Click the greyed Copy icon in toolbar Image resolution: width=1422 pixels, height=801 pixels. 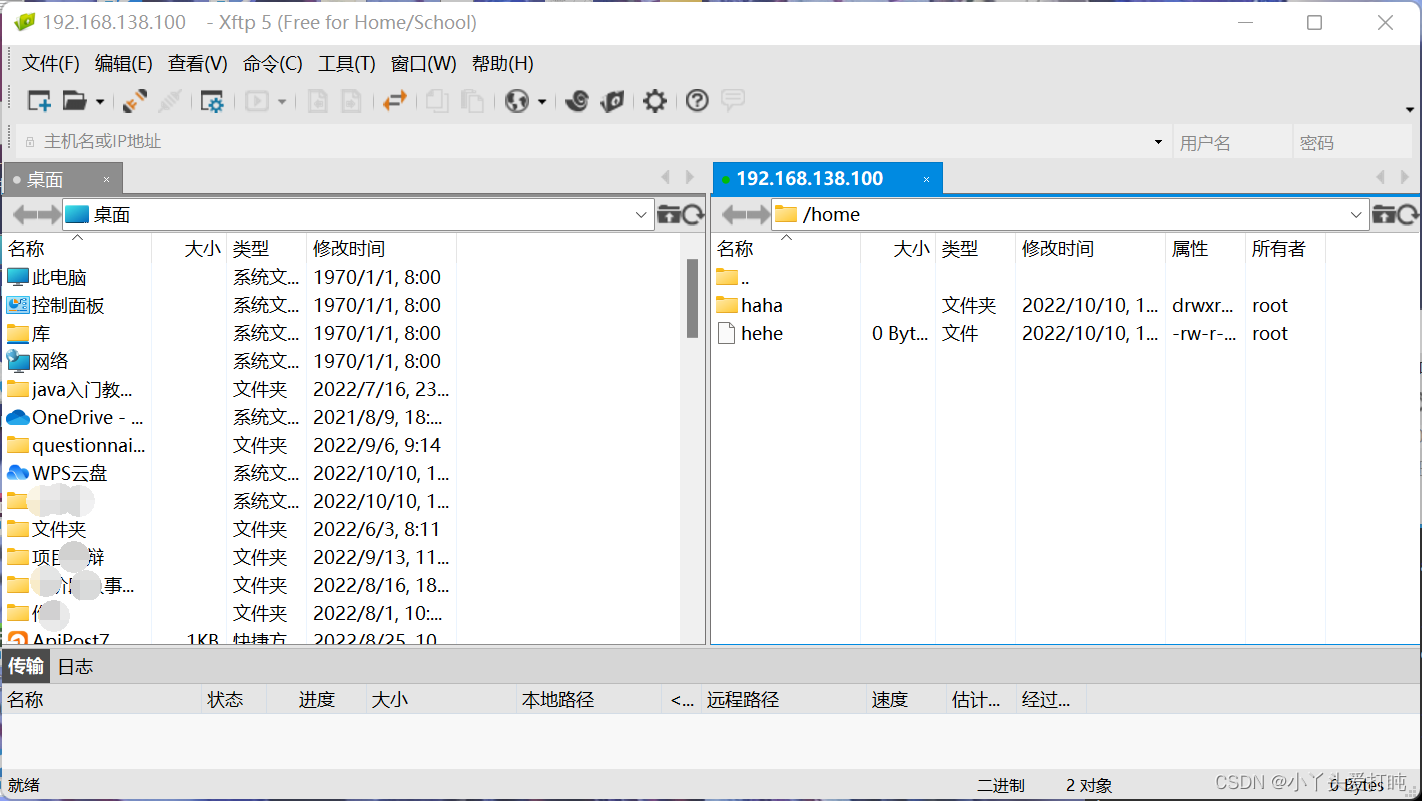(436, 100)
